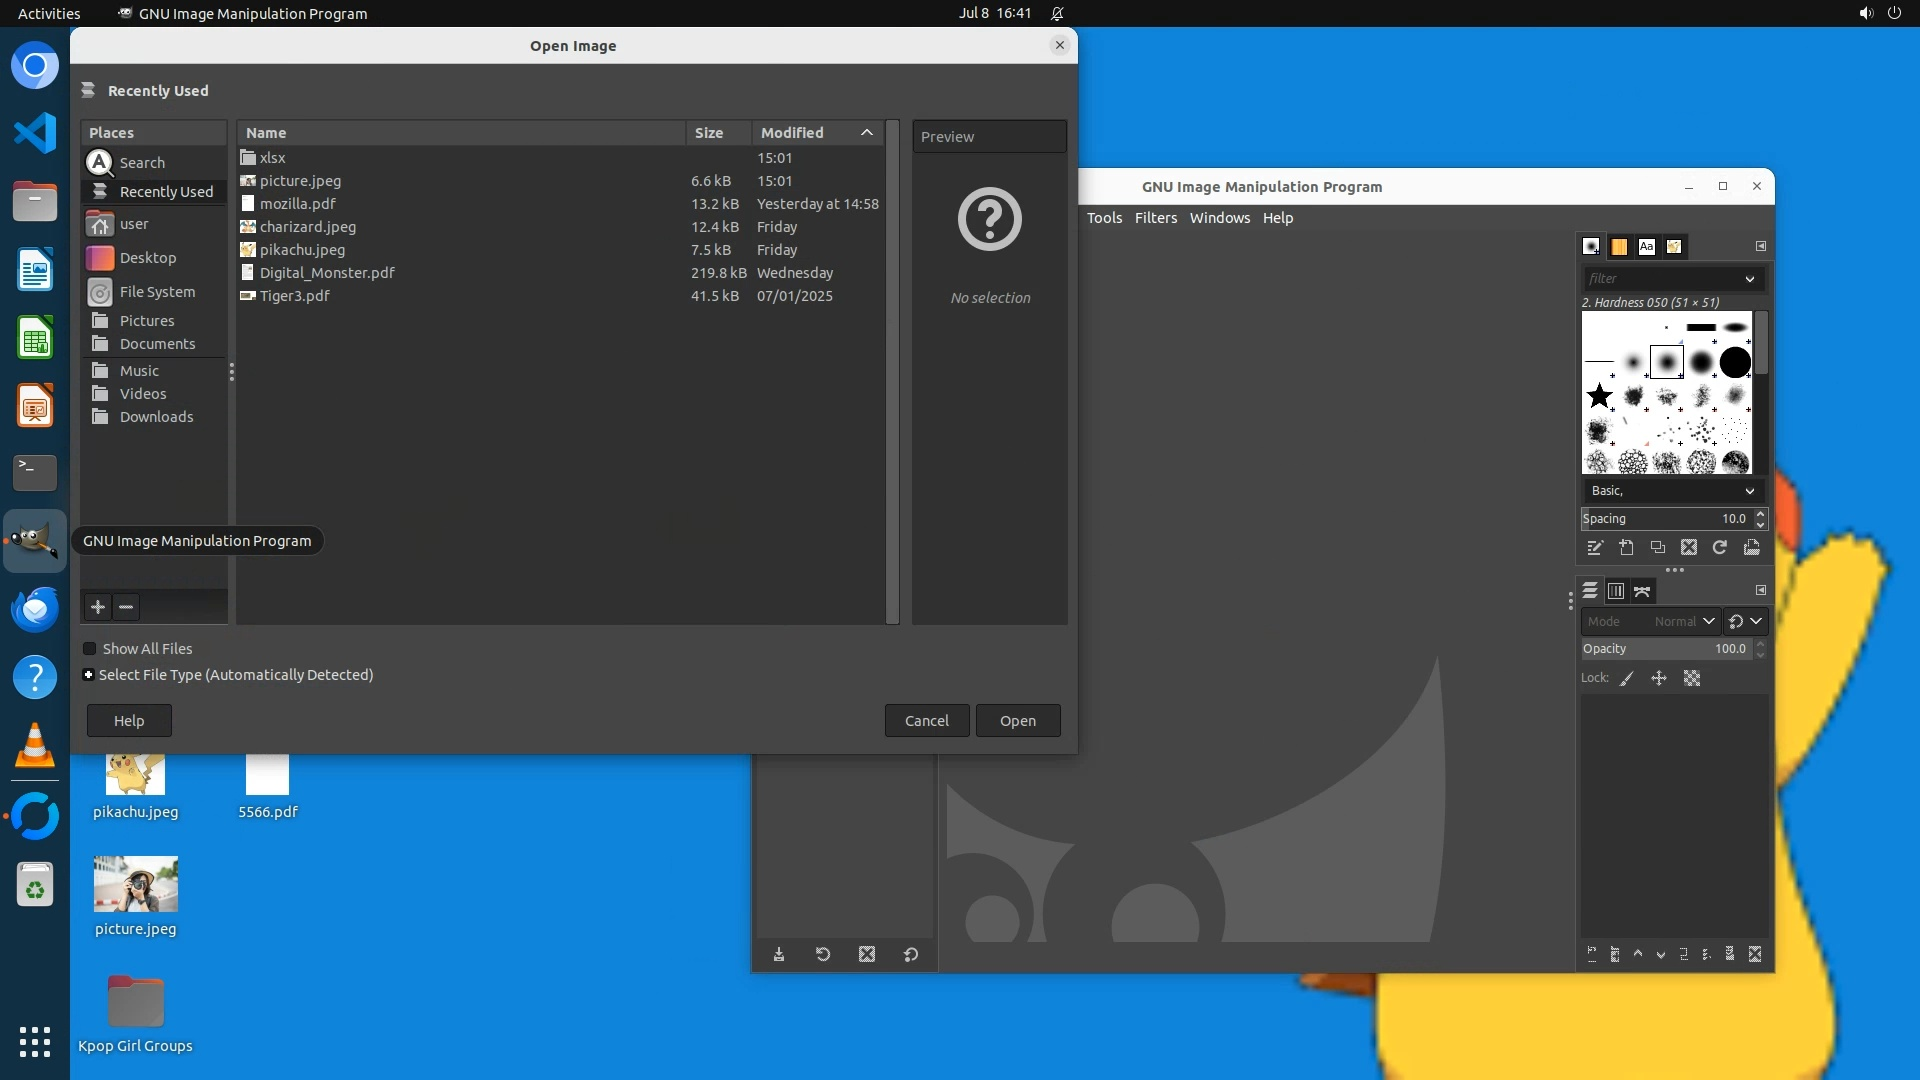Open layer Mode Normal dropdown
The height and width of the screenshot is (1080, 1920).
tap(1684, 622)
